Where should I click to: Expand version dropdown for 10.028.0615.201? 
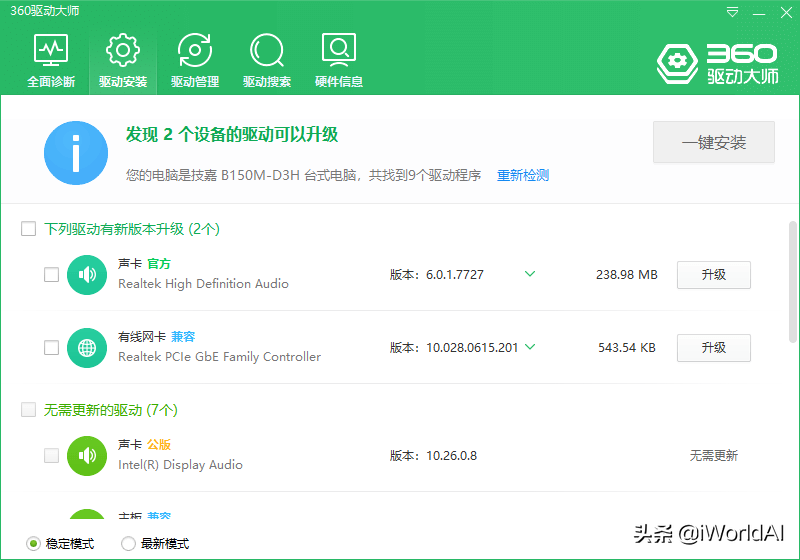530,347
